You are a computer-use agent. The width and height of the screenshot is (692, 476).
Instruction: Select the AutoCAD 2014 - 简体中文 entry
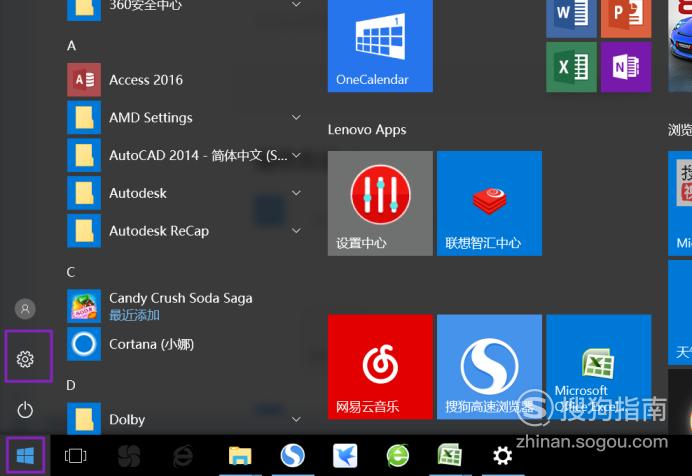tap(198, 155)
